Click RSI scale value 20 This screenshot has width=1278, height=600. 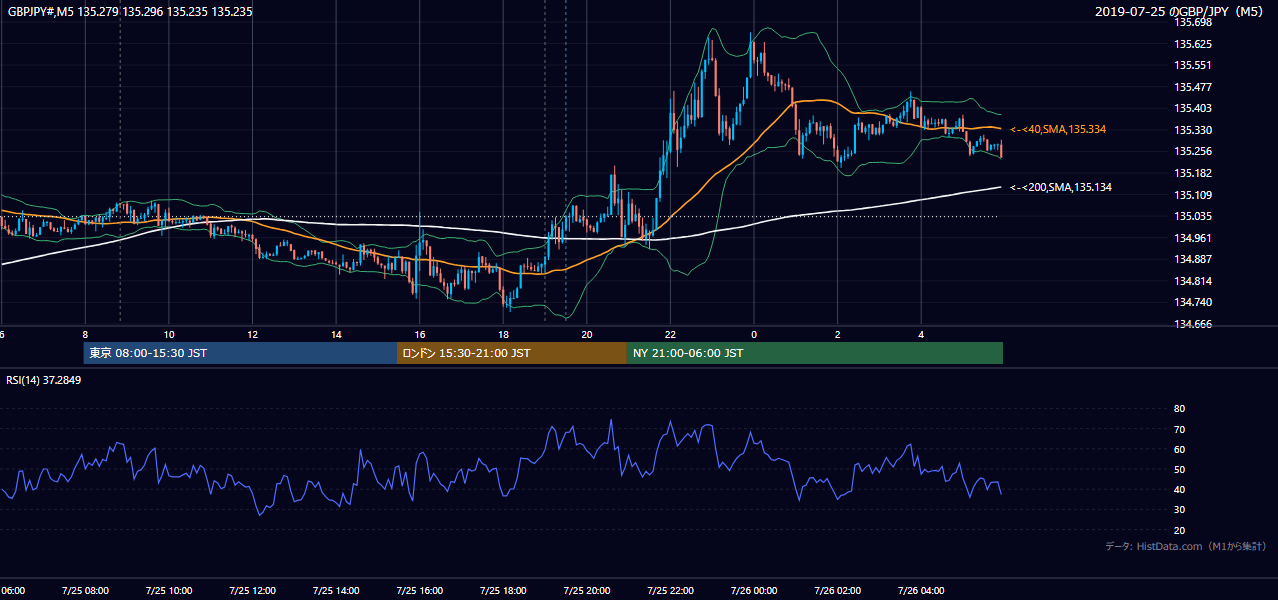(x=1179, y=531)
